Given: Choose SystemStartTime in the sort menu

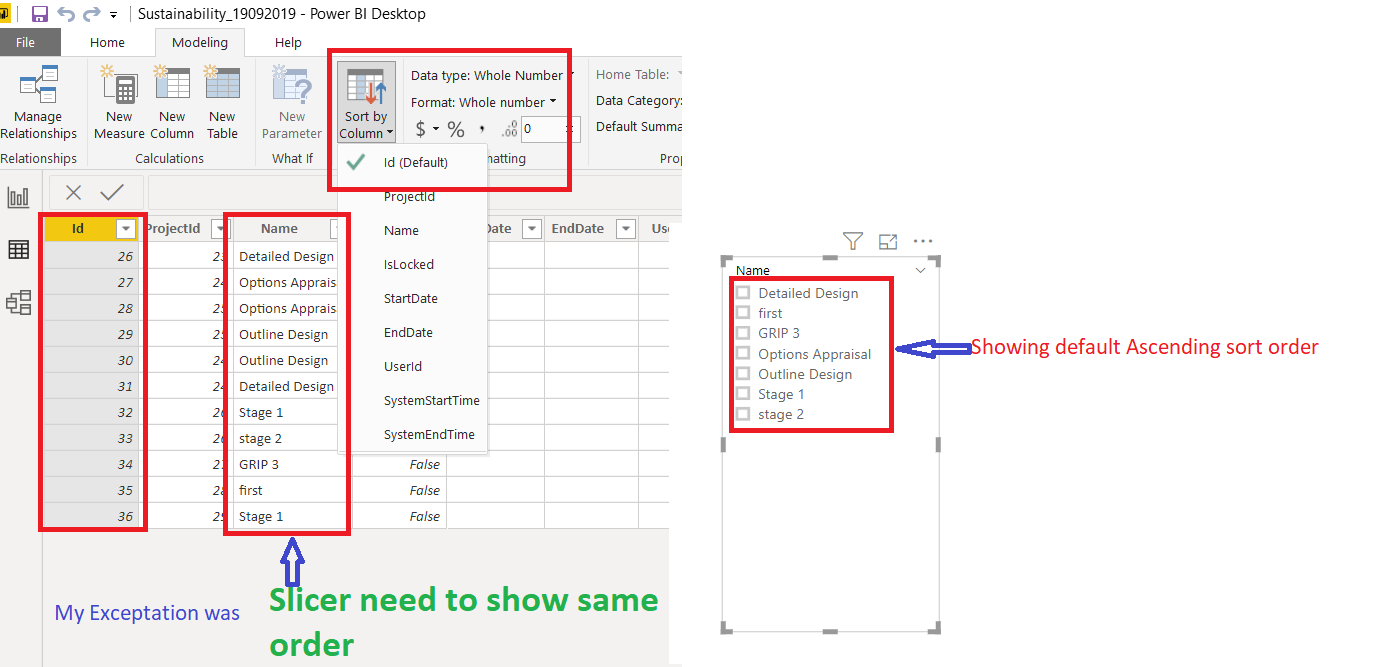Looking at the screenshot, I should tap(412, 400).
